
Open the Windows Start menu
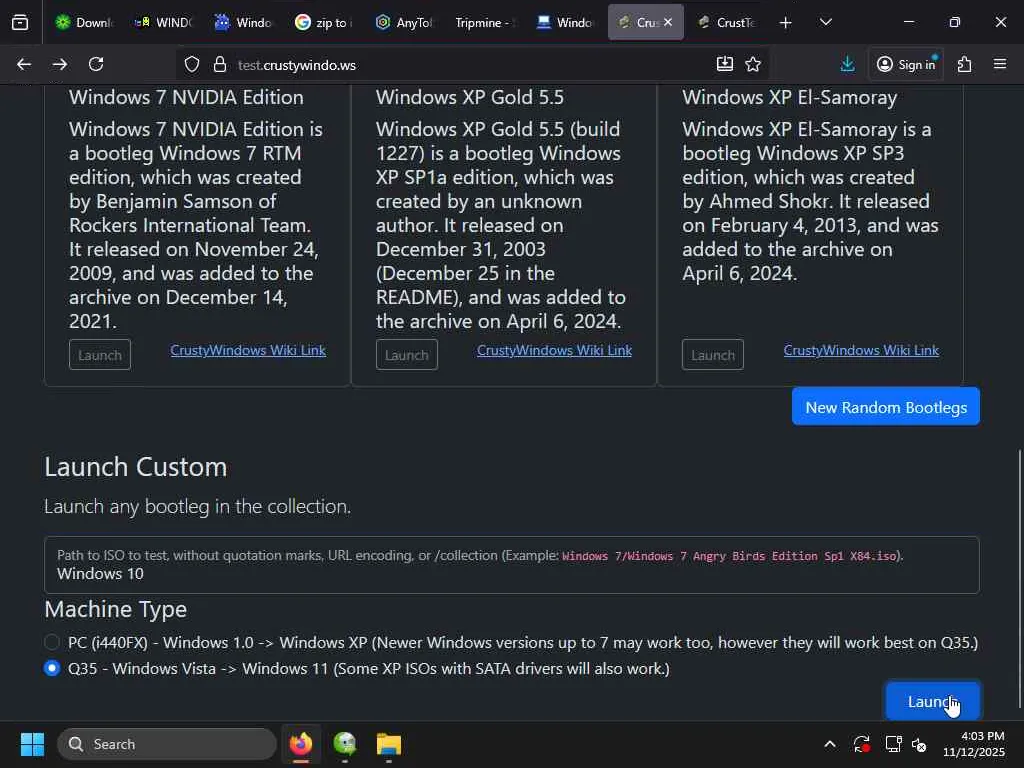tap(32, 744)
